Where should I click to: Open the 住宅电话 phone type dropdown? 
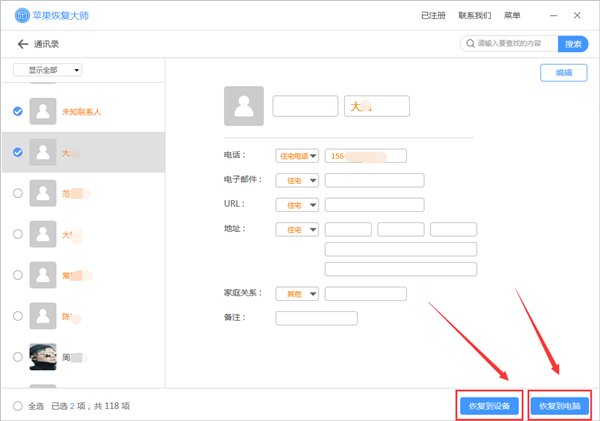[x=296, y=156]
